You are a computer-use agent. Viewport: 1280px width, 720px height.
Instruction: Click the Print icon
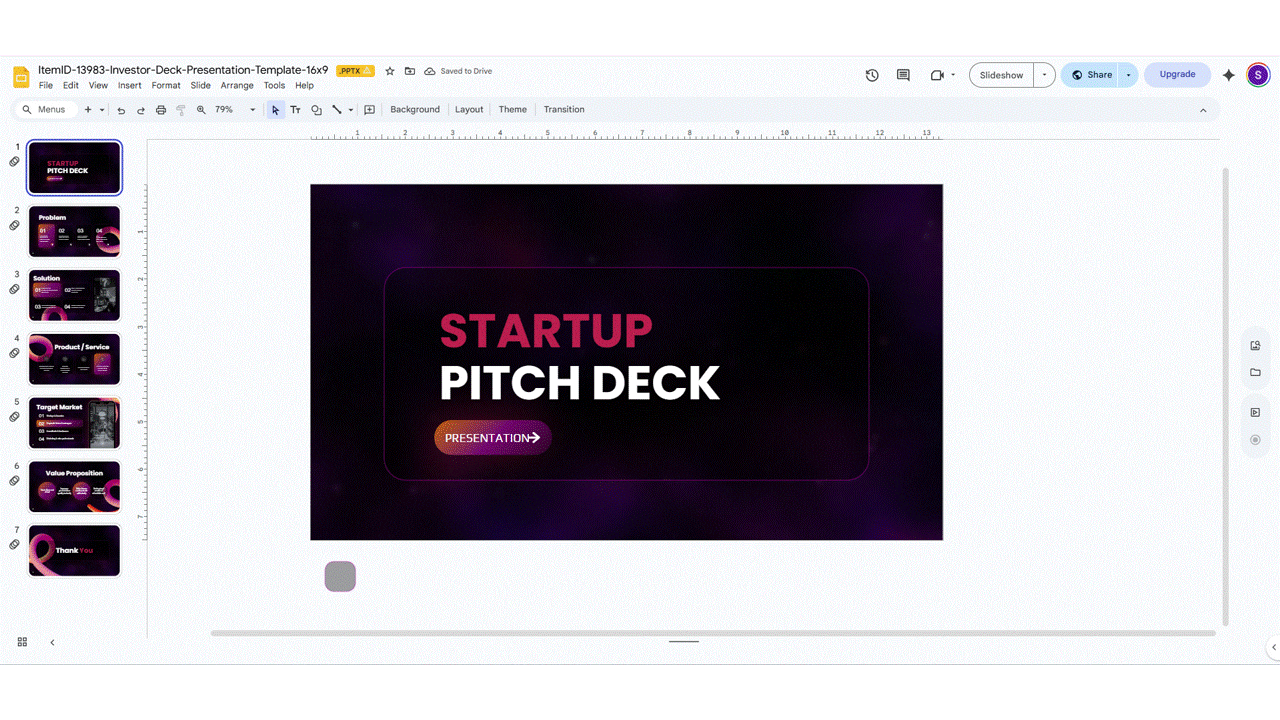161,109
